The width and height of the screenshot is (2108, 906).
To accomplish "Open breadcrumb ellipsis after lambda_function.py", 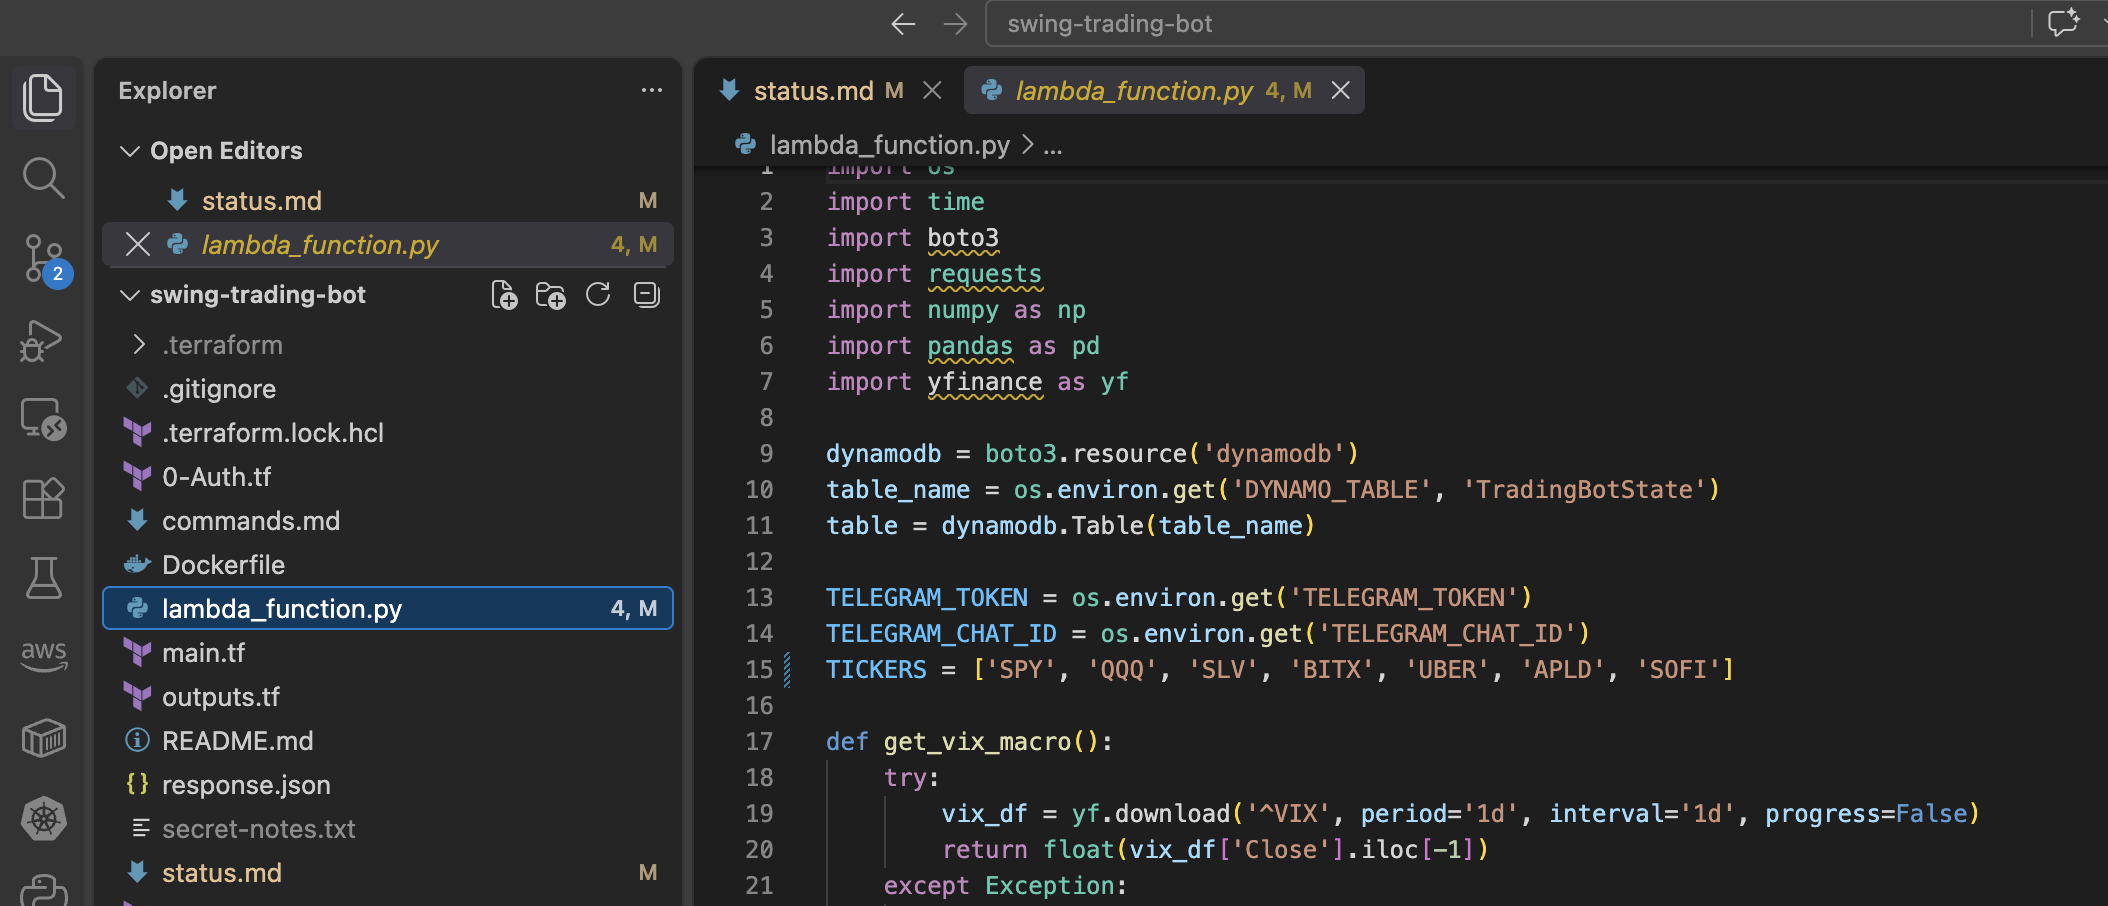I will 1052,146.
